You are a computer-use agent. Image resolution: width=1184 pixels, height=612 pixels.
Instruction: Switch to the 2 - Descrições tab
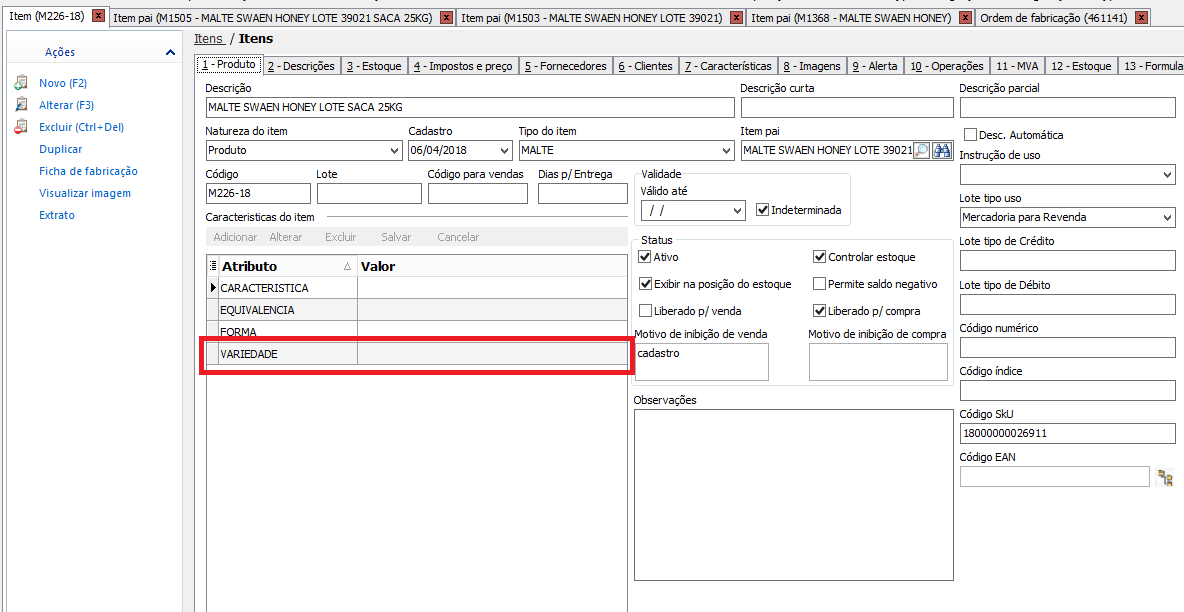(x=301, y=66)
